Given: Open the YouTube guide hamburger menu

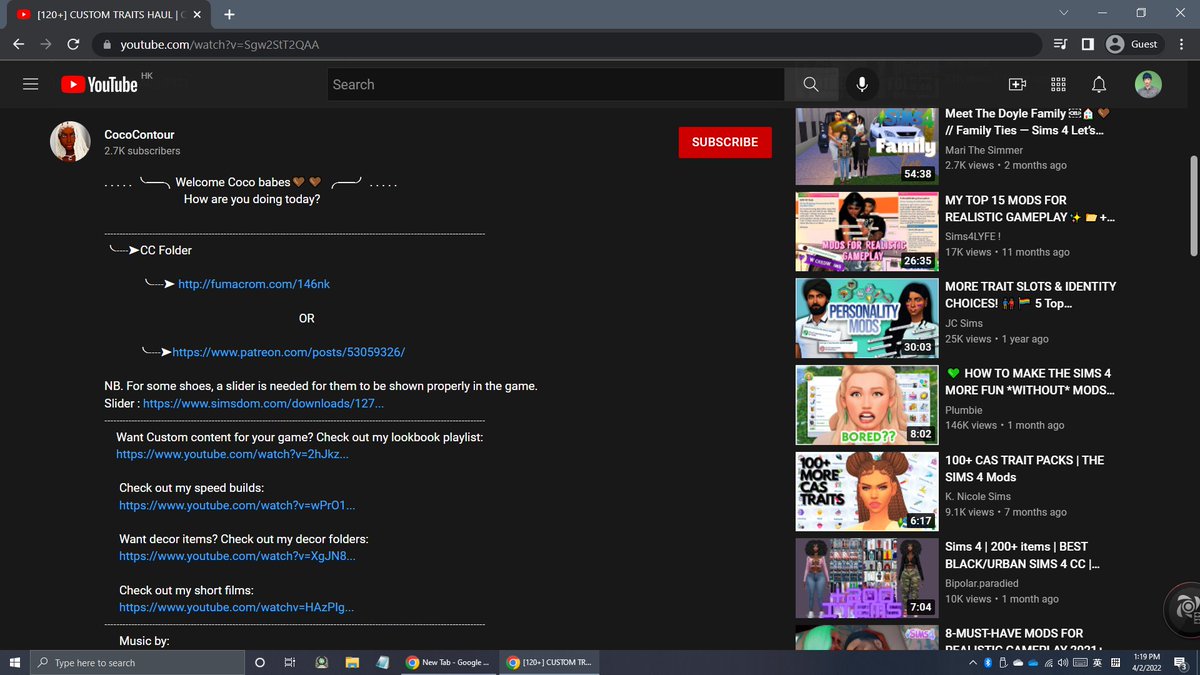Looking at the screenshot, I should point(31,85).
